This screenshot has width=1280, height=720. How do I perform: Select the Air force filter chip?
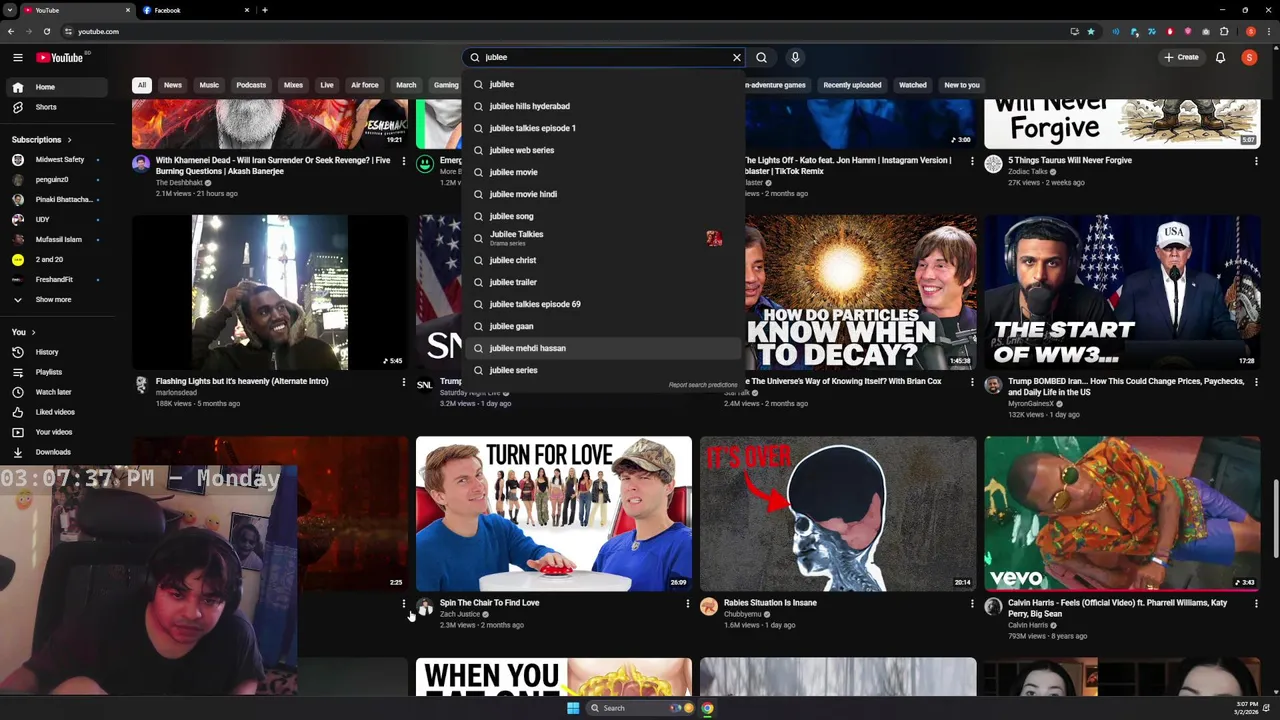tap(365, 85)
